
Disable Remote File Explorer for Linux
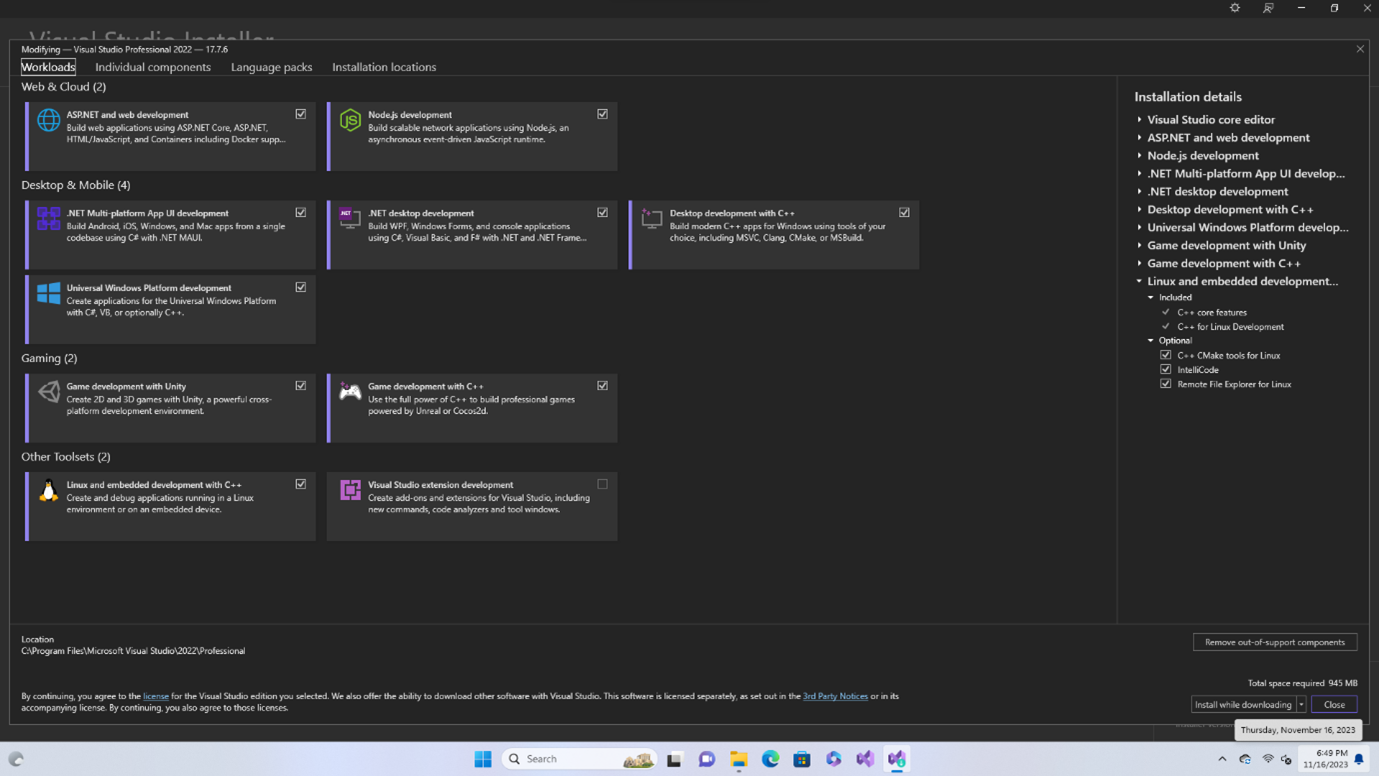(1165, 384)
